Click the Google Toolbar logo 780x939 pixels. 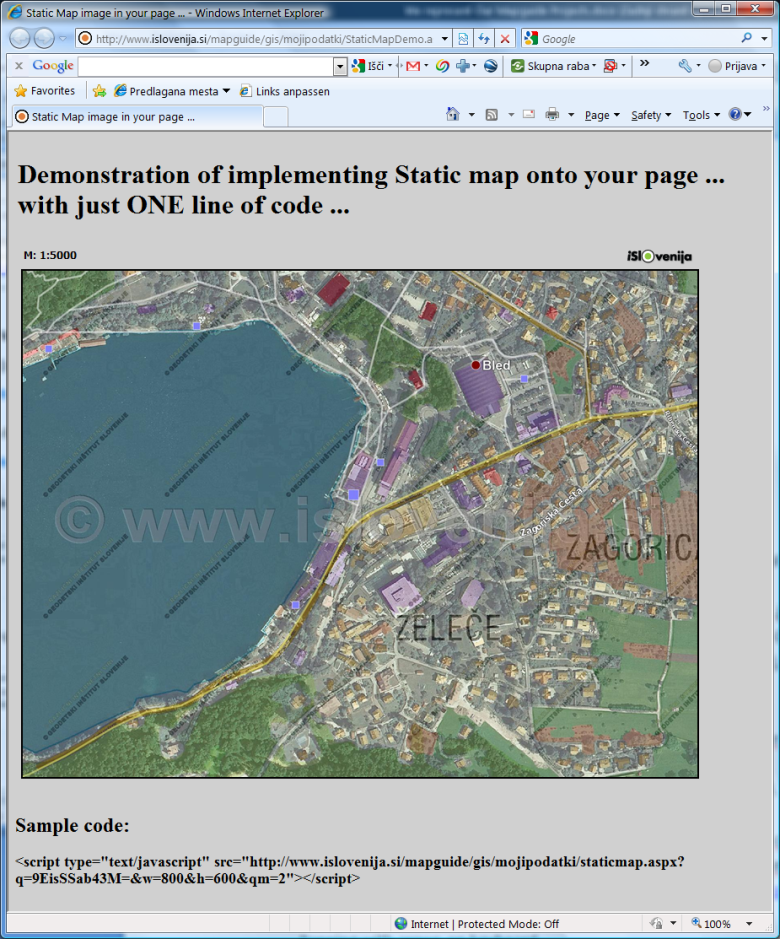[x=53, y=66]
